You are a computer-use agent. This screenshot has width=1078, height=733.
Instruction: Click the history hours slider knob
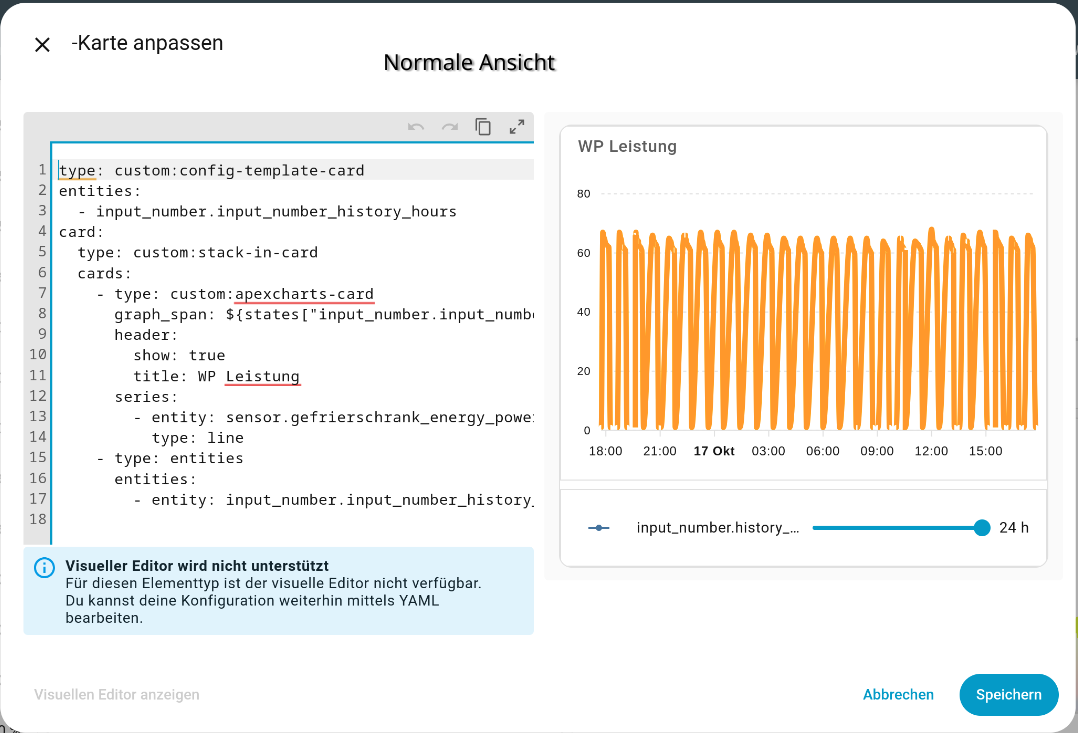tap(982, 527)
